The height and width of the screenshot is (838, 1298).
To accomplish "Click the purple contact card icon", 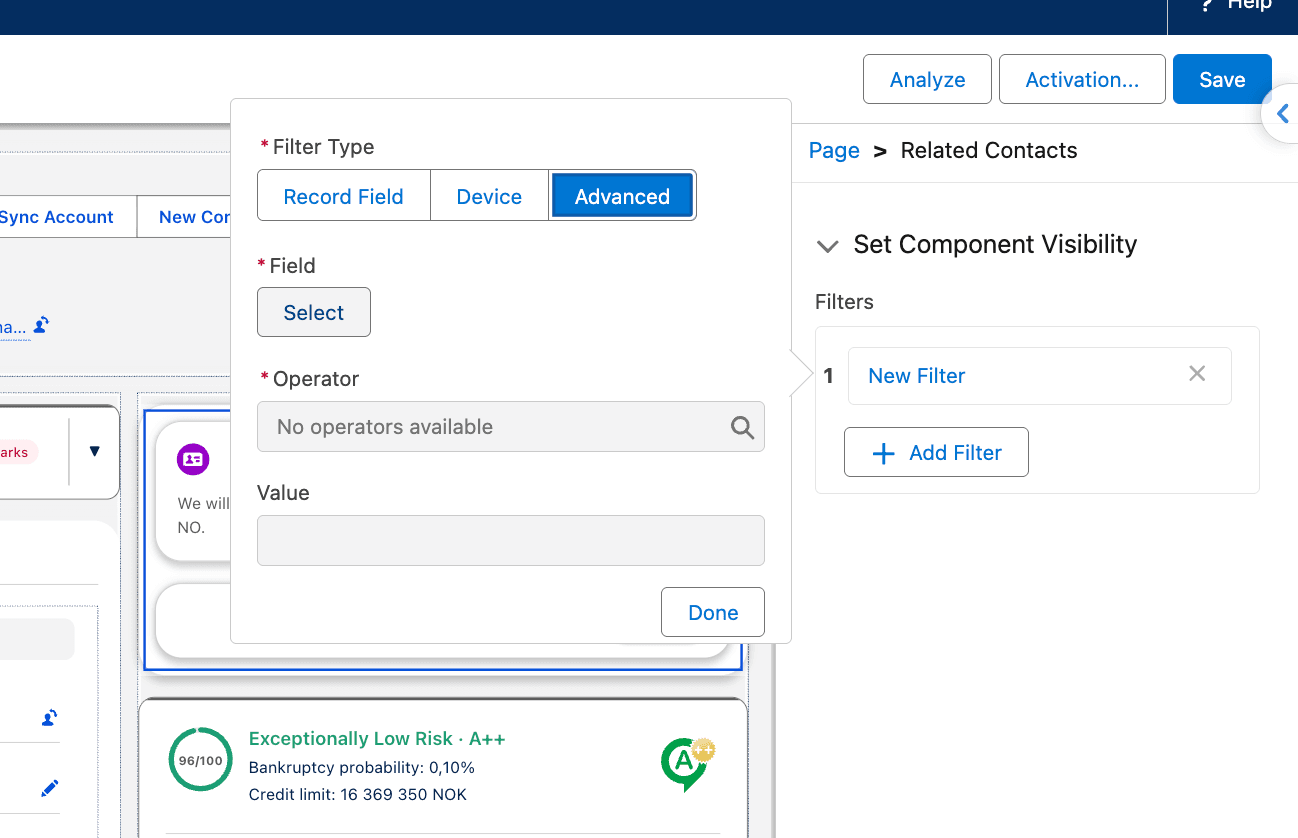I will point(192,459).
